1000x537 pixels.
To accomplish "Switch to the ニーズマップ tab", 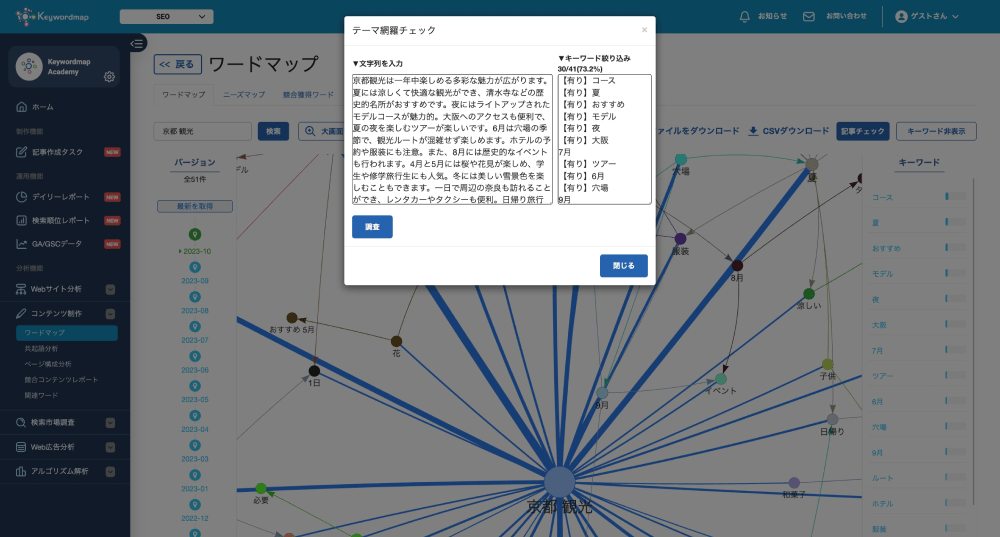I will (244, 94).
